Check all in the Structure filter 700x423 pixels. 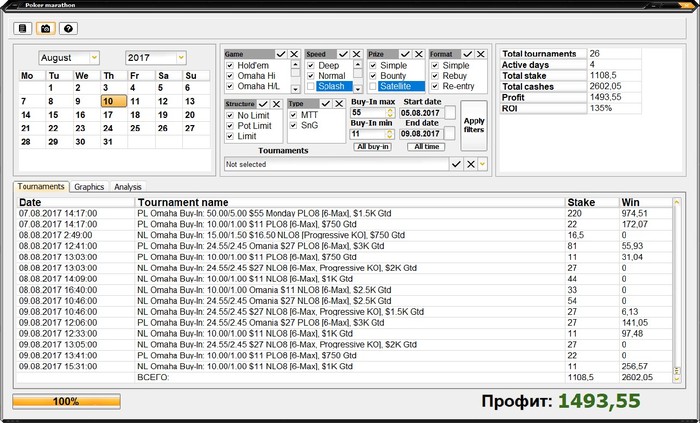[x=263, y=104]
